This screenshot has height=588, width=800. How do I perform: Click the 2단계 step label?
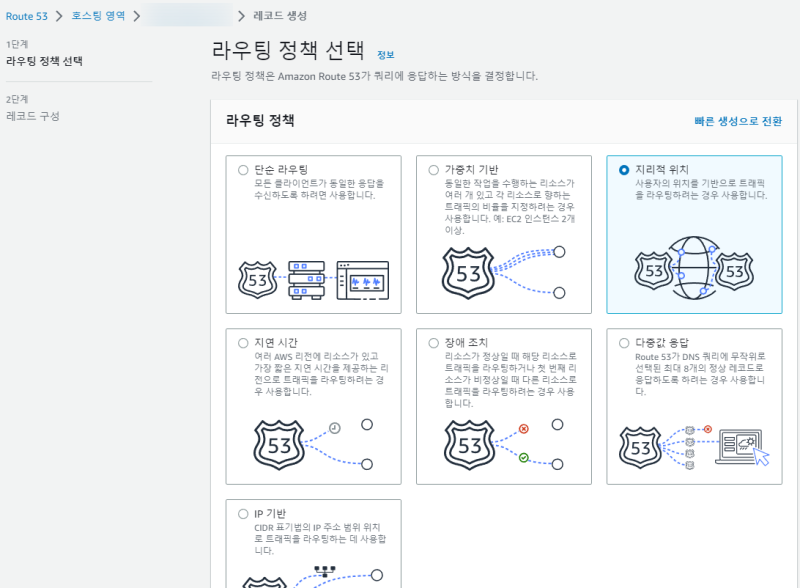coord(17,100)
